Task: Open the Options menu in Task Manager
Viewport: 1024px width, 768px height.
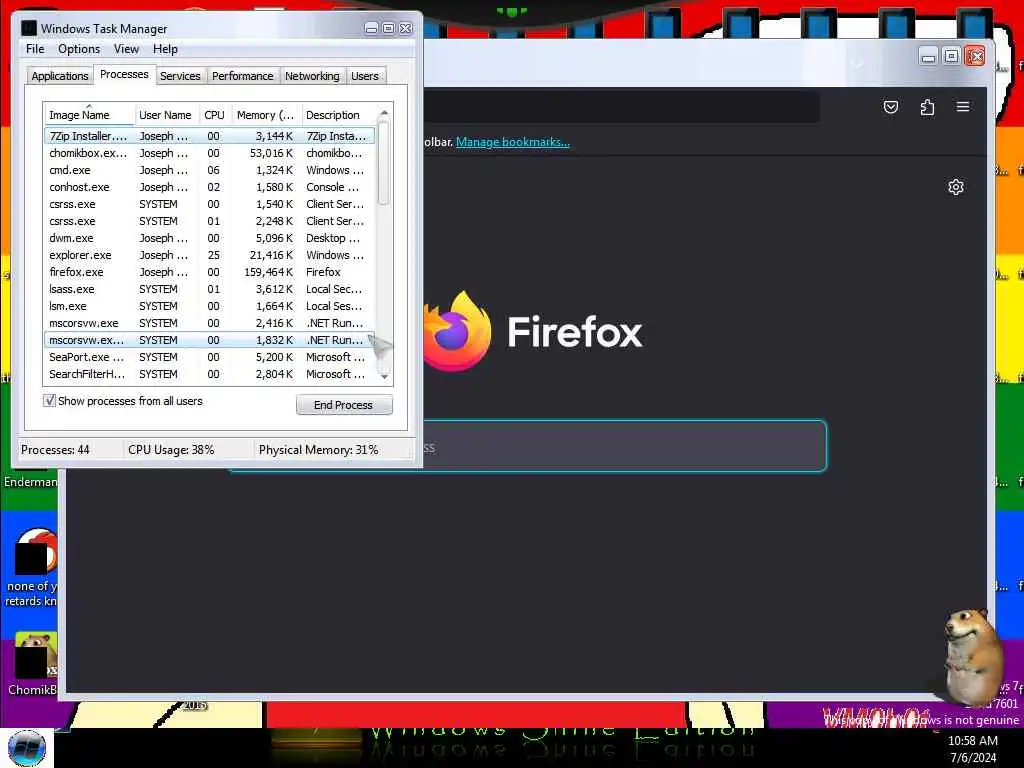Action: 79,49
